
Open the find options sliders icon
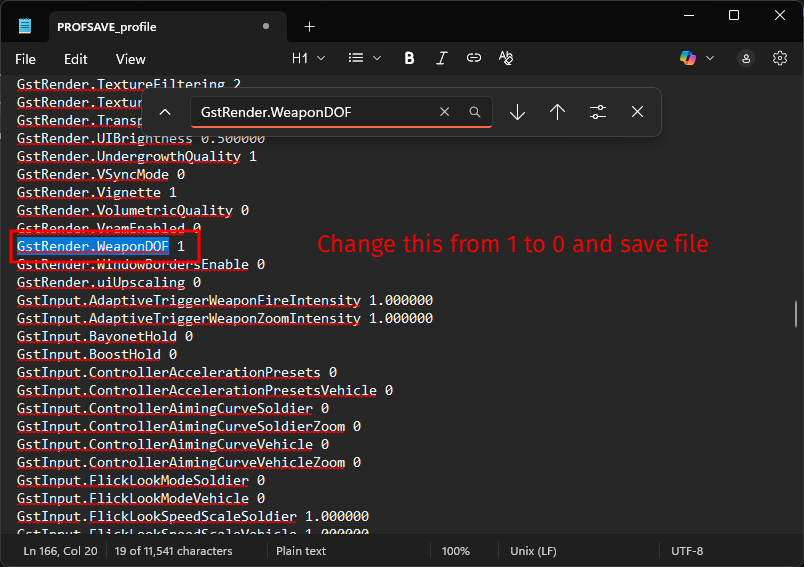(x=597, y=112)
